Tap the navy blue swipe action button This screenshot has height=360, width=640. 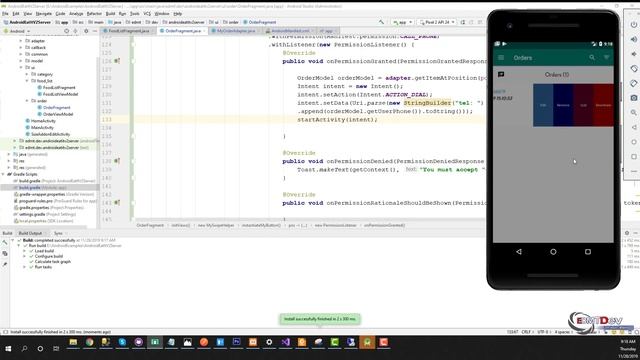[x=563, y=105]
